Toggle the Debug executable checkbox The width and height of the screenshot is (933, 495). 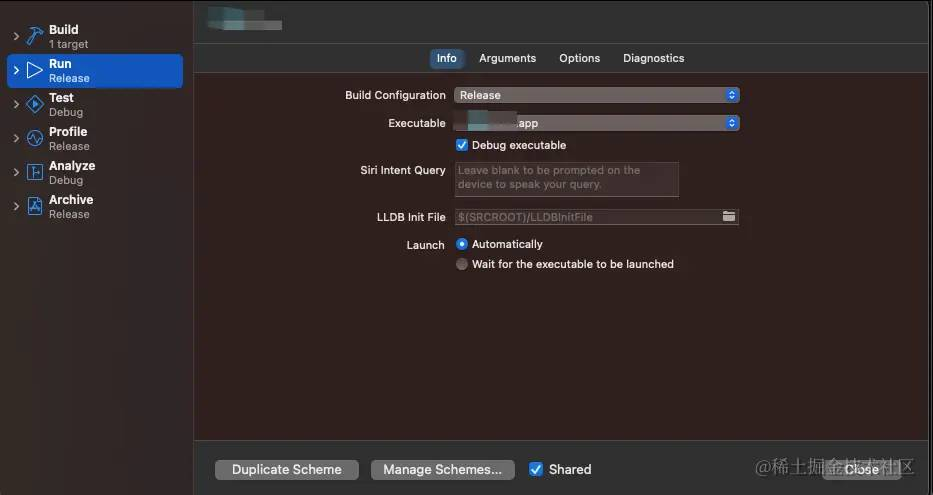pyautogui.click(x=462, y=145)
